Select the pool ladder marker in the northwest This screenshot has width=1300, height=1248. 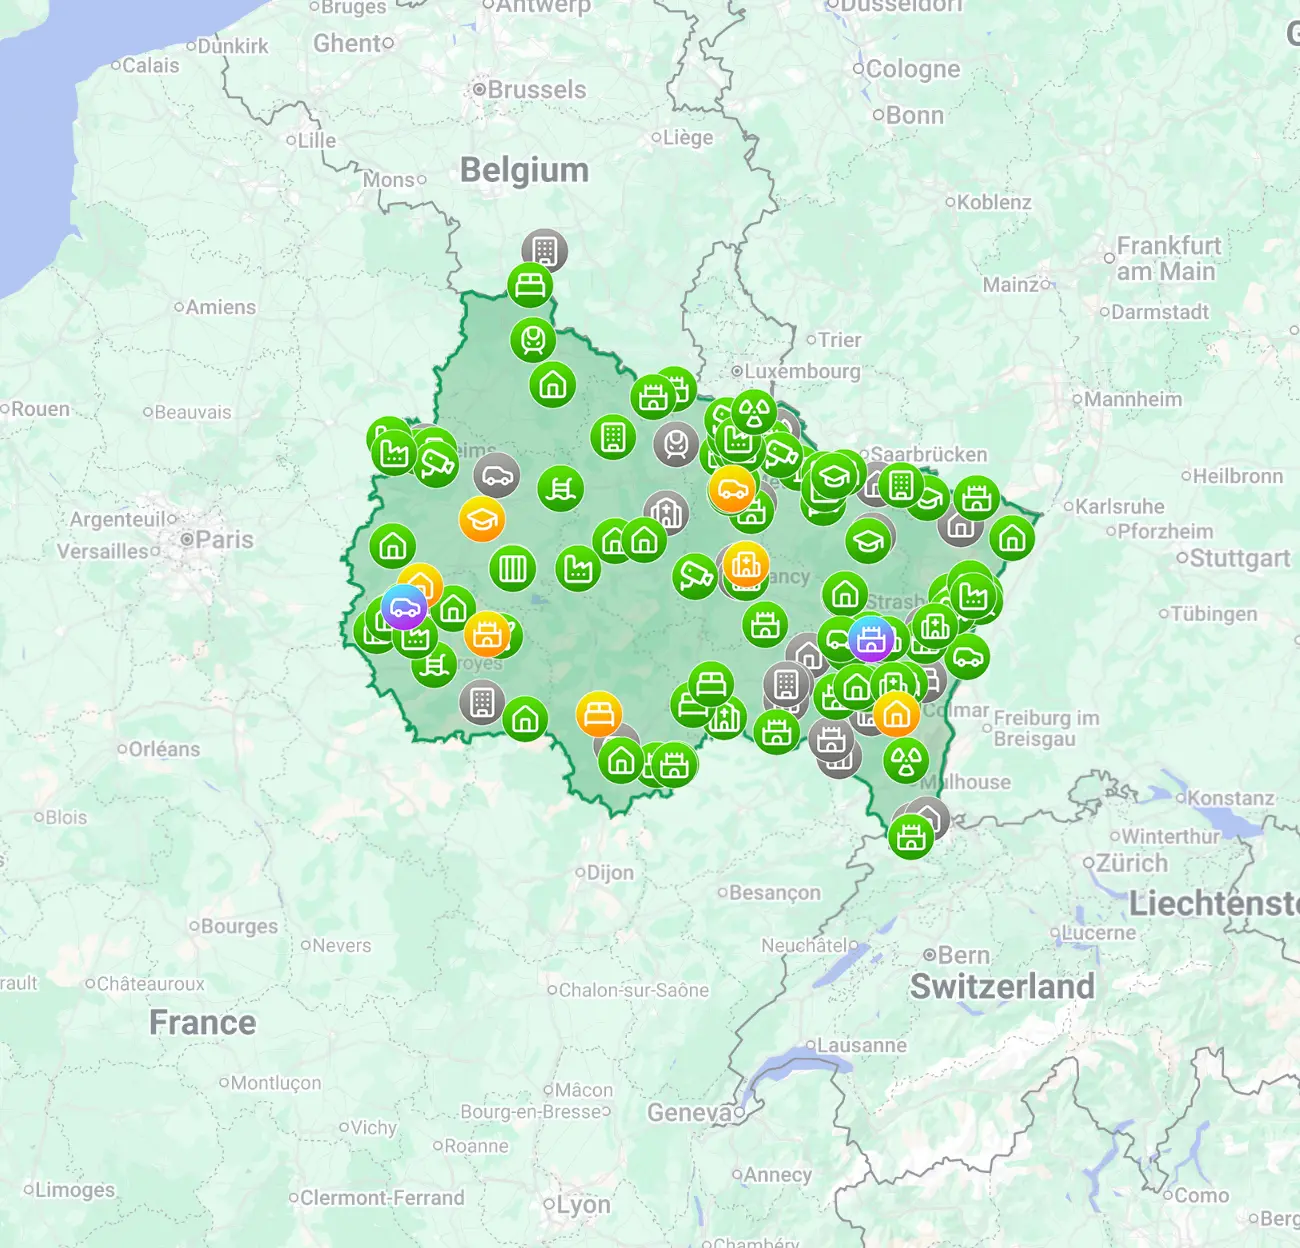click(561, 485)
